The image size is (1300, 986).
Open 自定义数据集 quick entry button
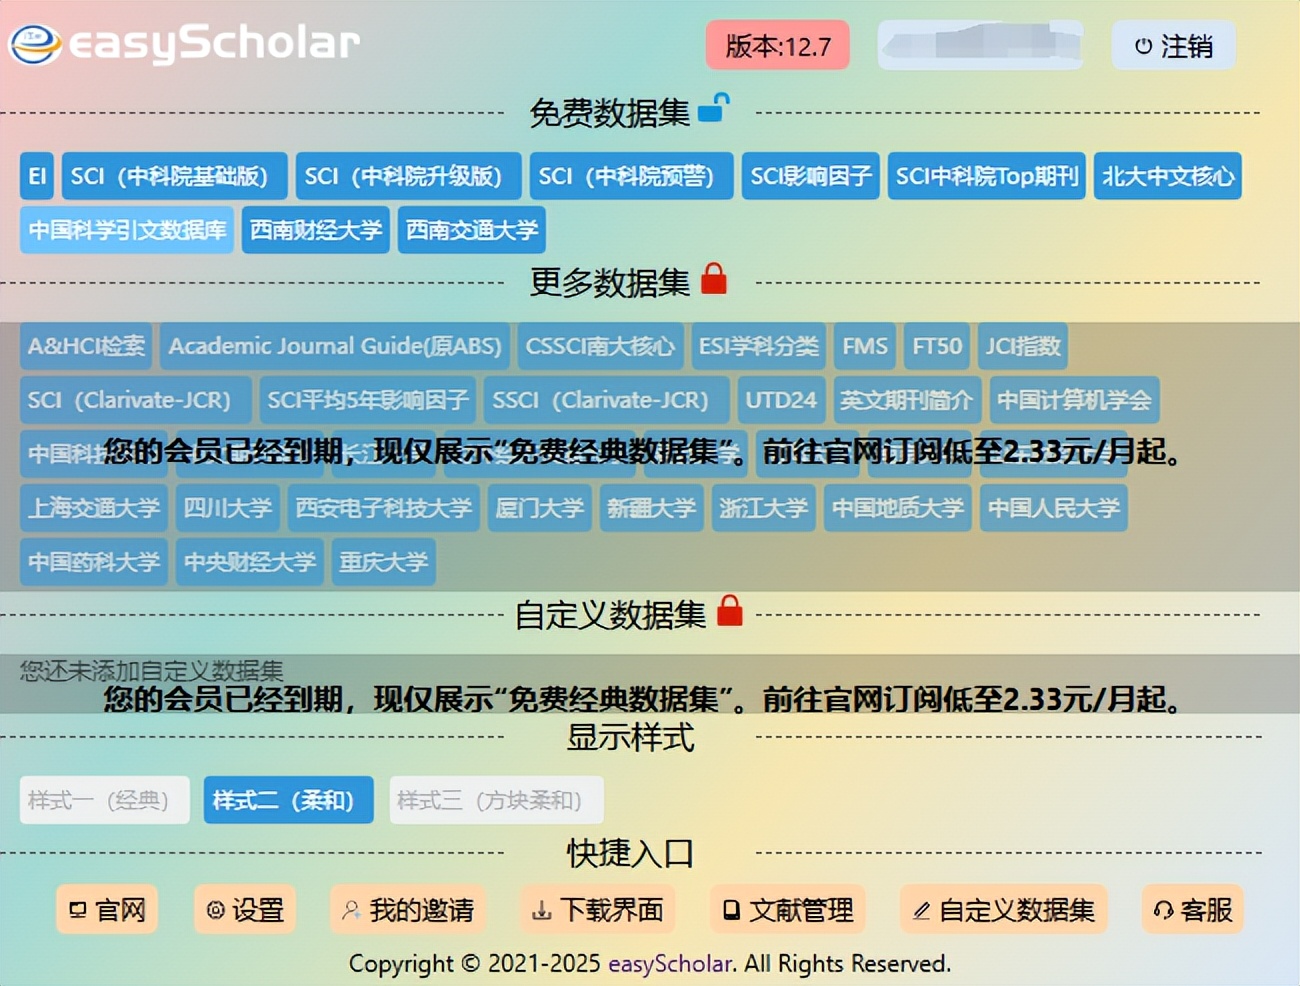1004,910
